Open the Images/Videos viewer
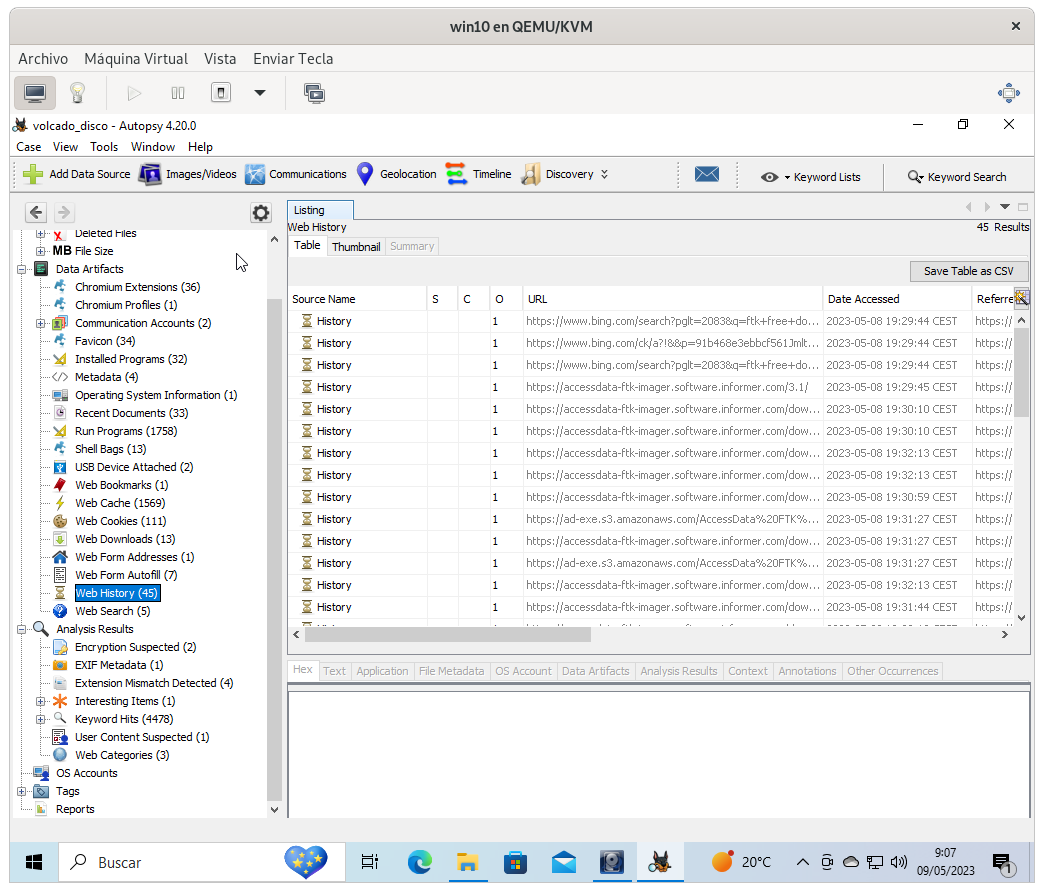 point(188,174)
